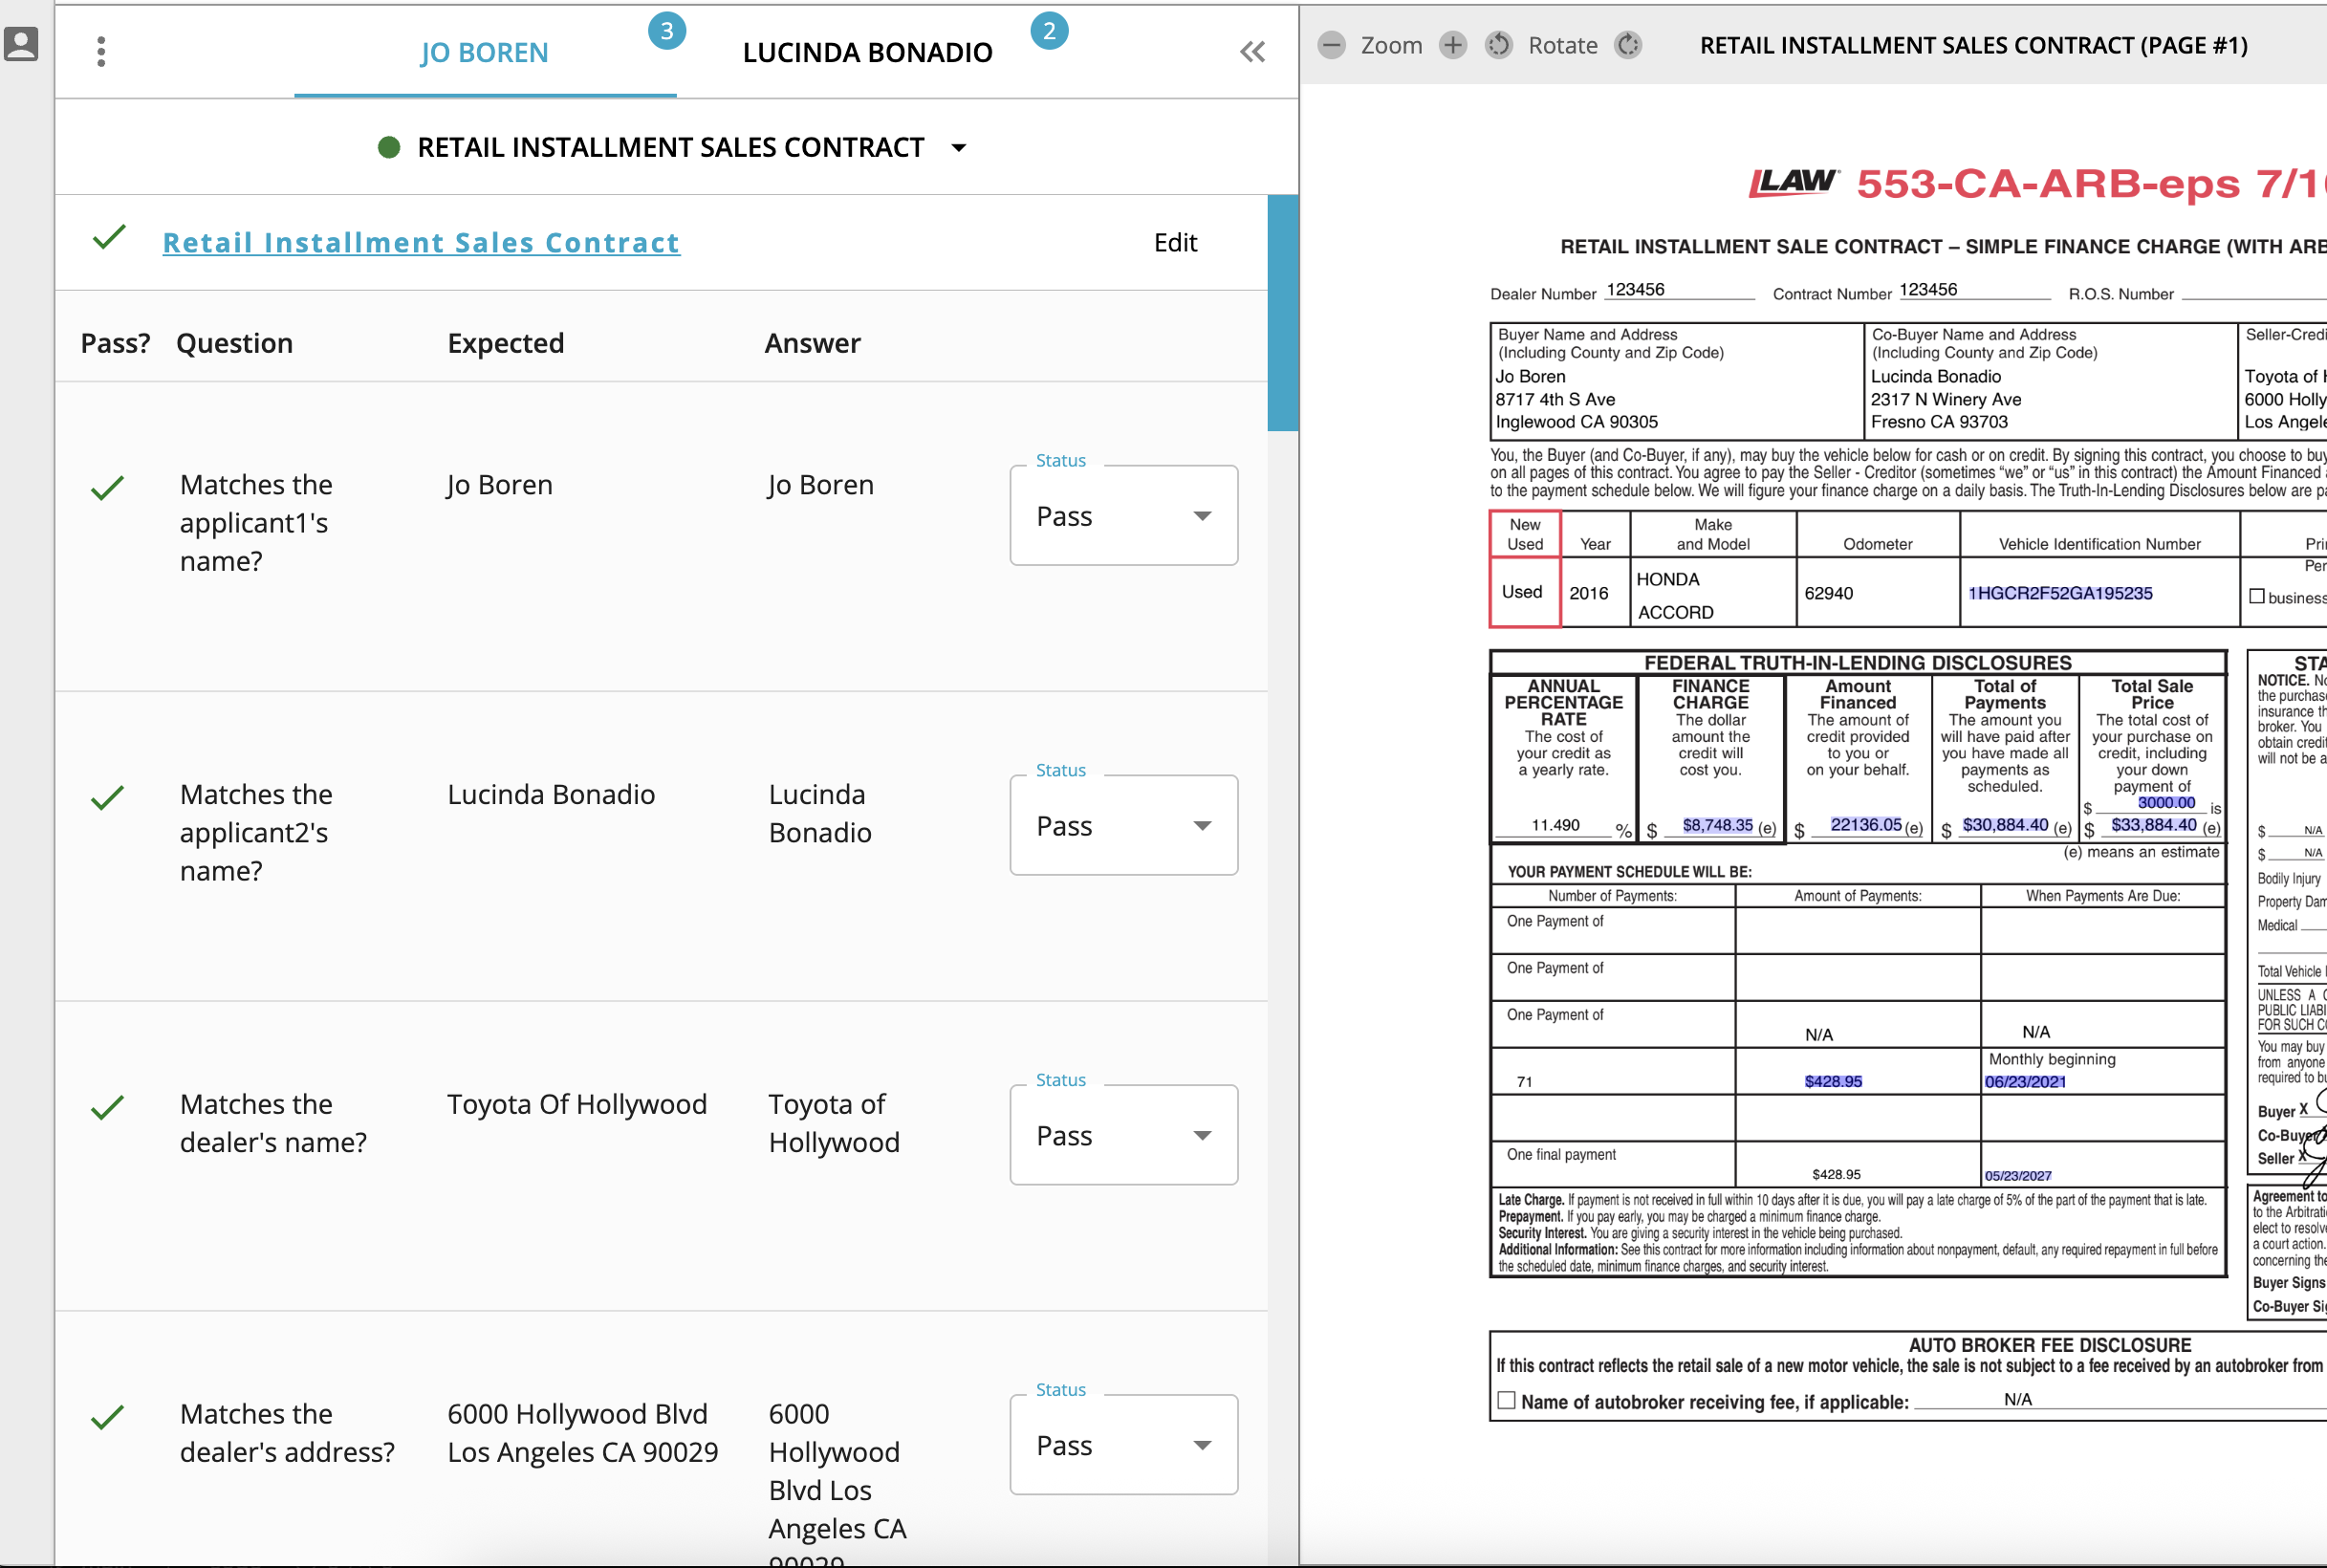Click the buyer name 'Jo Boren' in the contract
Viewport: 2327px width, 1568px height.
tap(1530, 376)
